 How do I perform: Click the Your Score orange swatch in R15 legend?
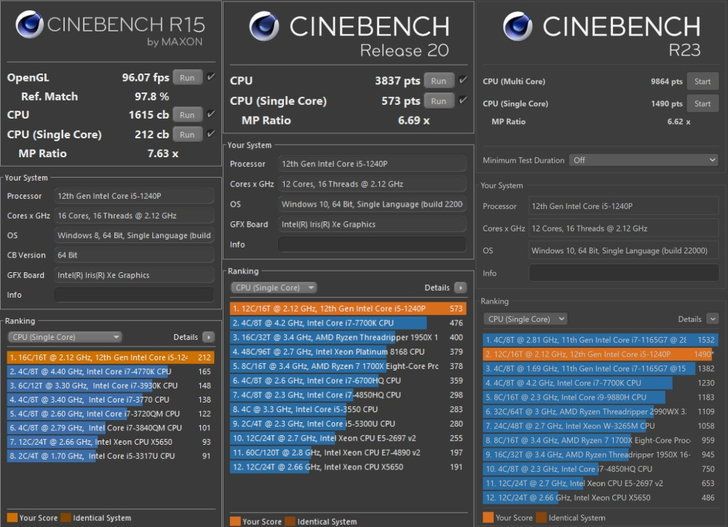pyautogui.click(x=12, y=518)
